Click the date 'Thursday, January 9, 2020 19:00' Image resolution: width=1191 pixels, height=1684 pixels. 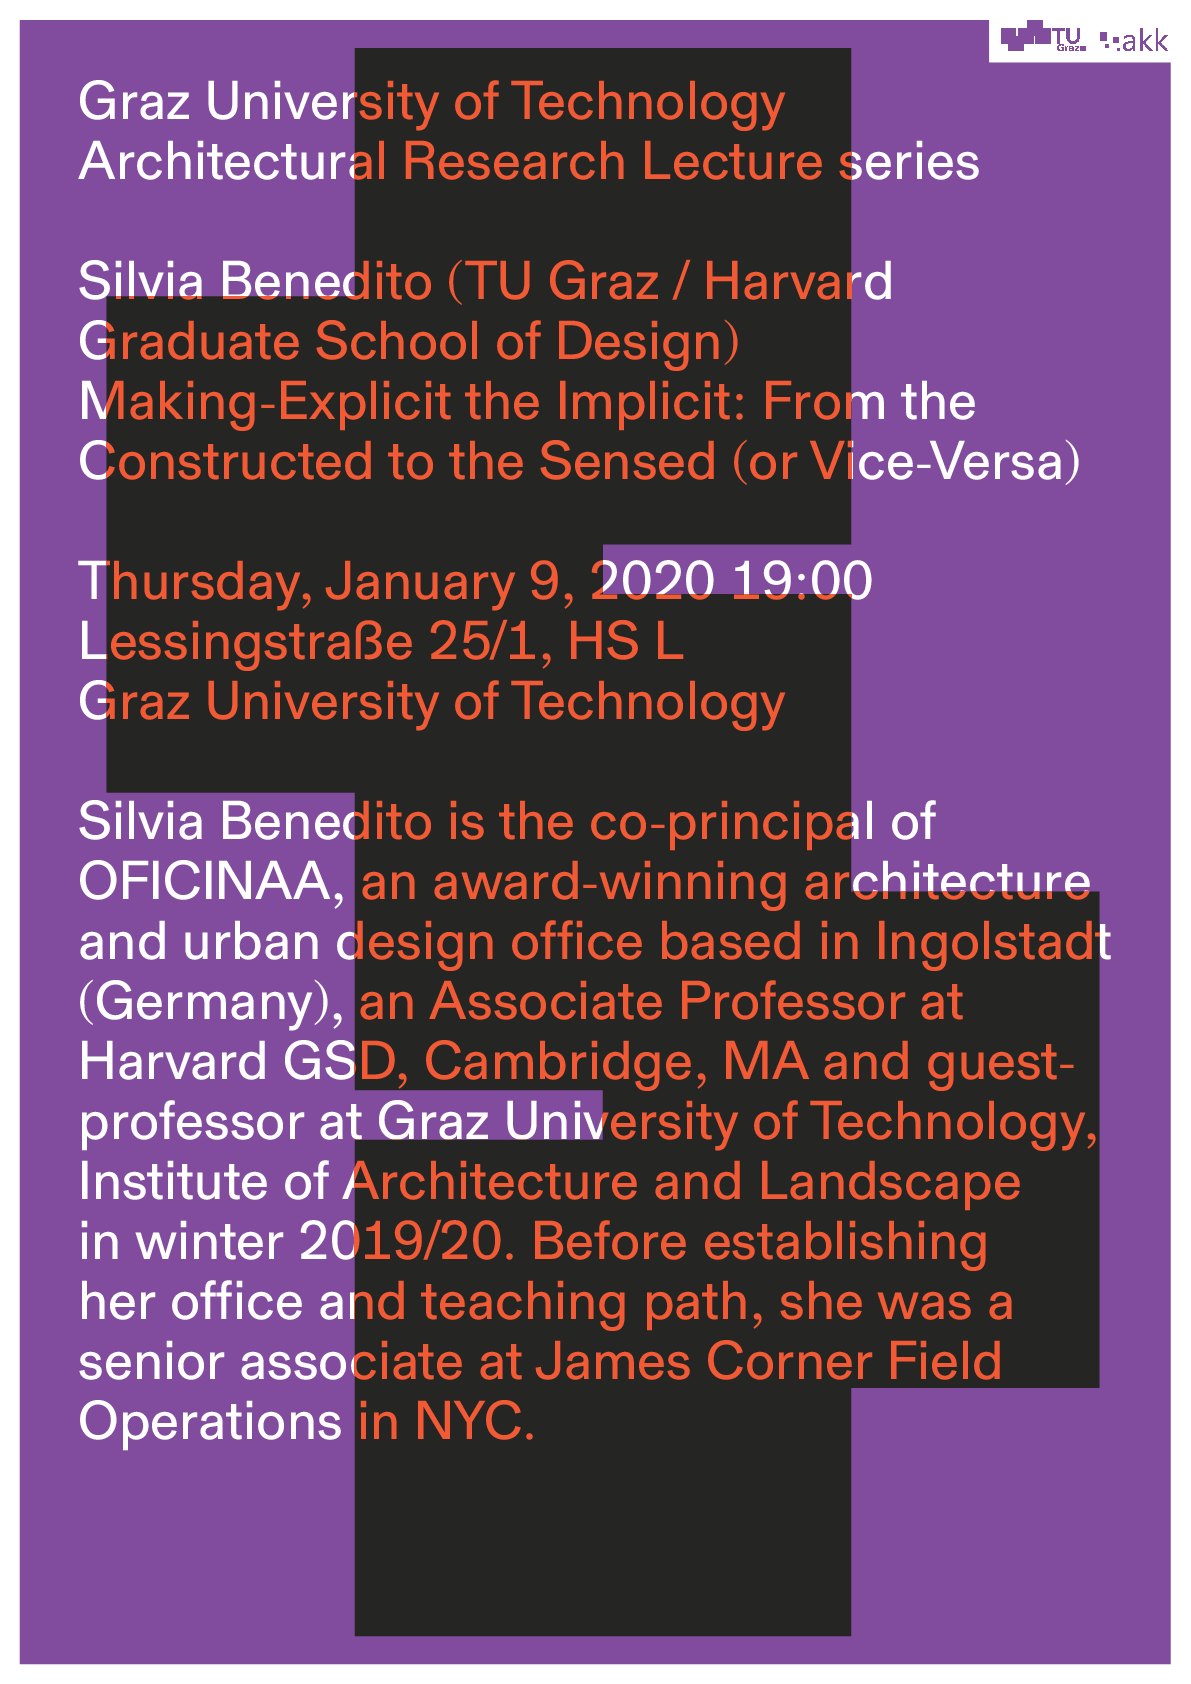[475, 582]
